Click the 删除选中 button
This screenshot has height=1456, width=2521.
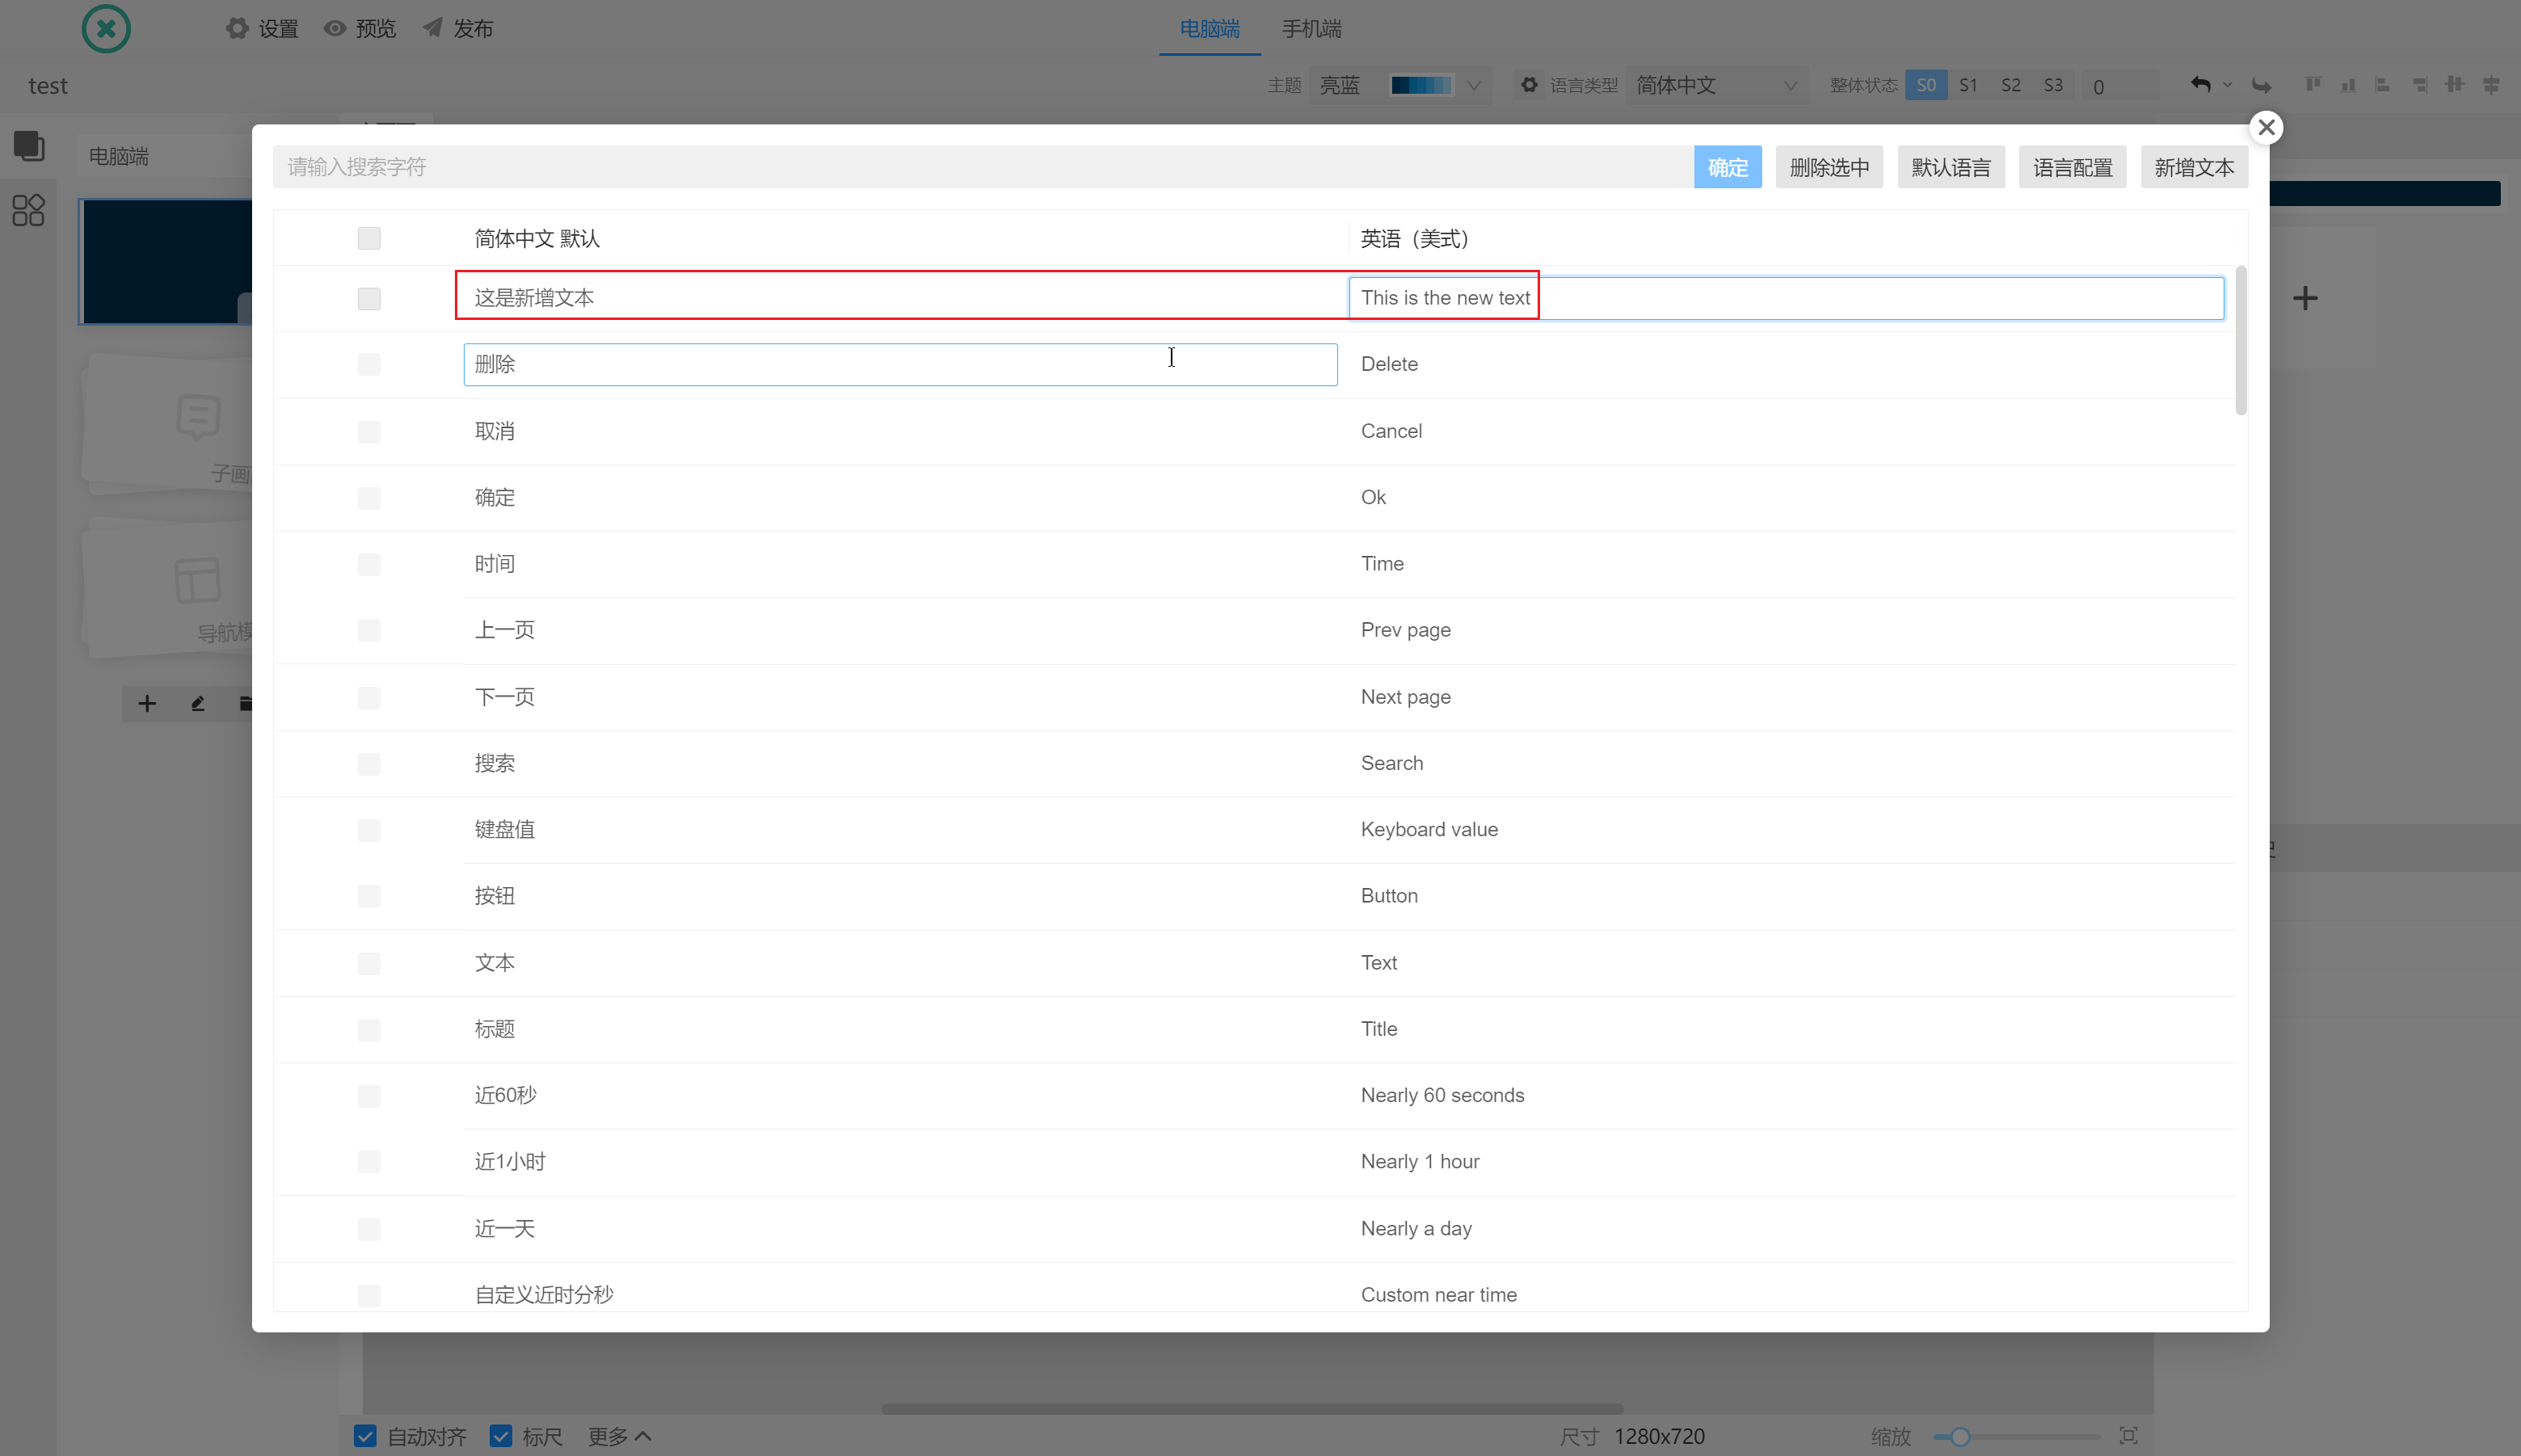[1829, 167]
